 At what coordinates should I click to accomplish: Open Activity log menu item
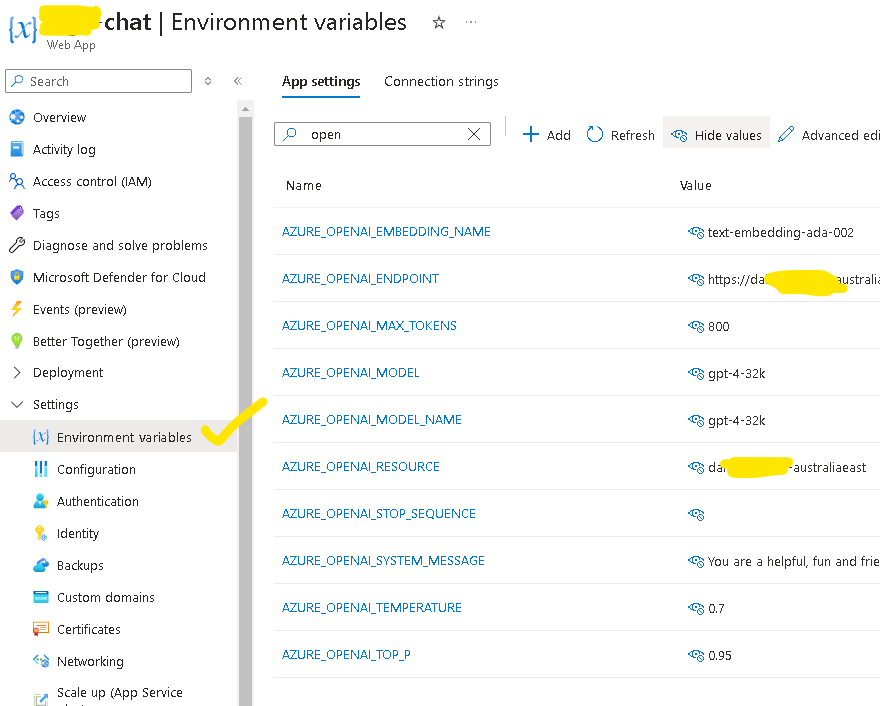(x=64, y=149)
